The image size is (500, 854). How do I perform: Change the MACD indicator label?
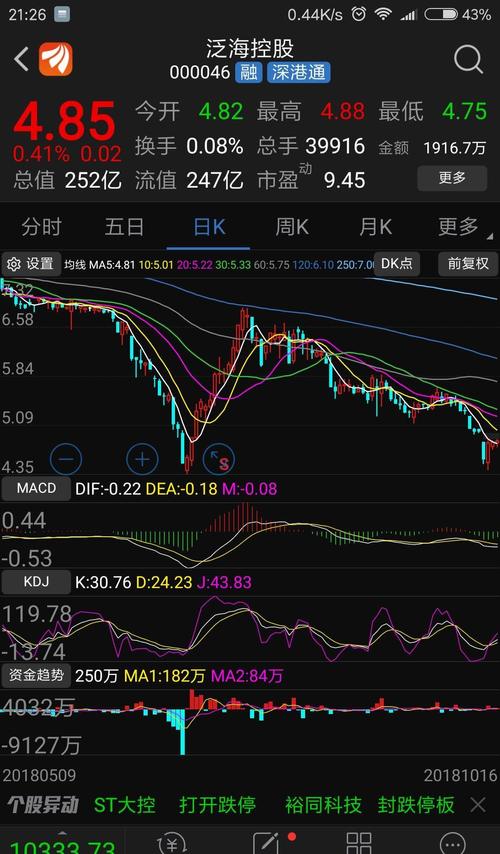[36, 488]
